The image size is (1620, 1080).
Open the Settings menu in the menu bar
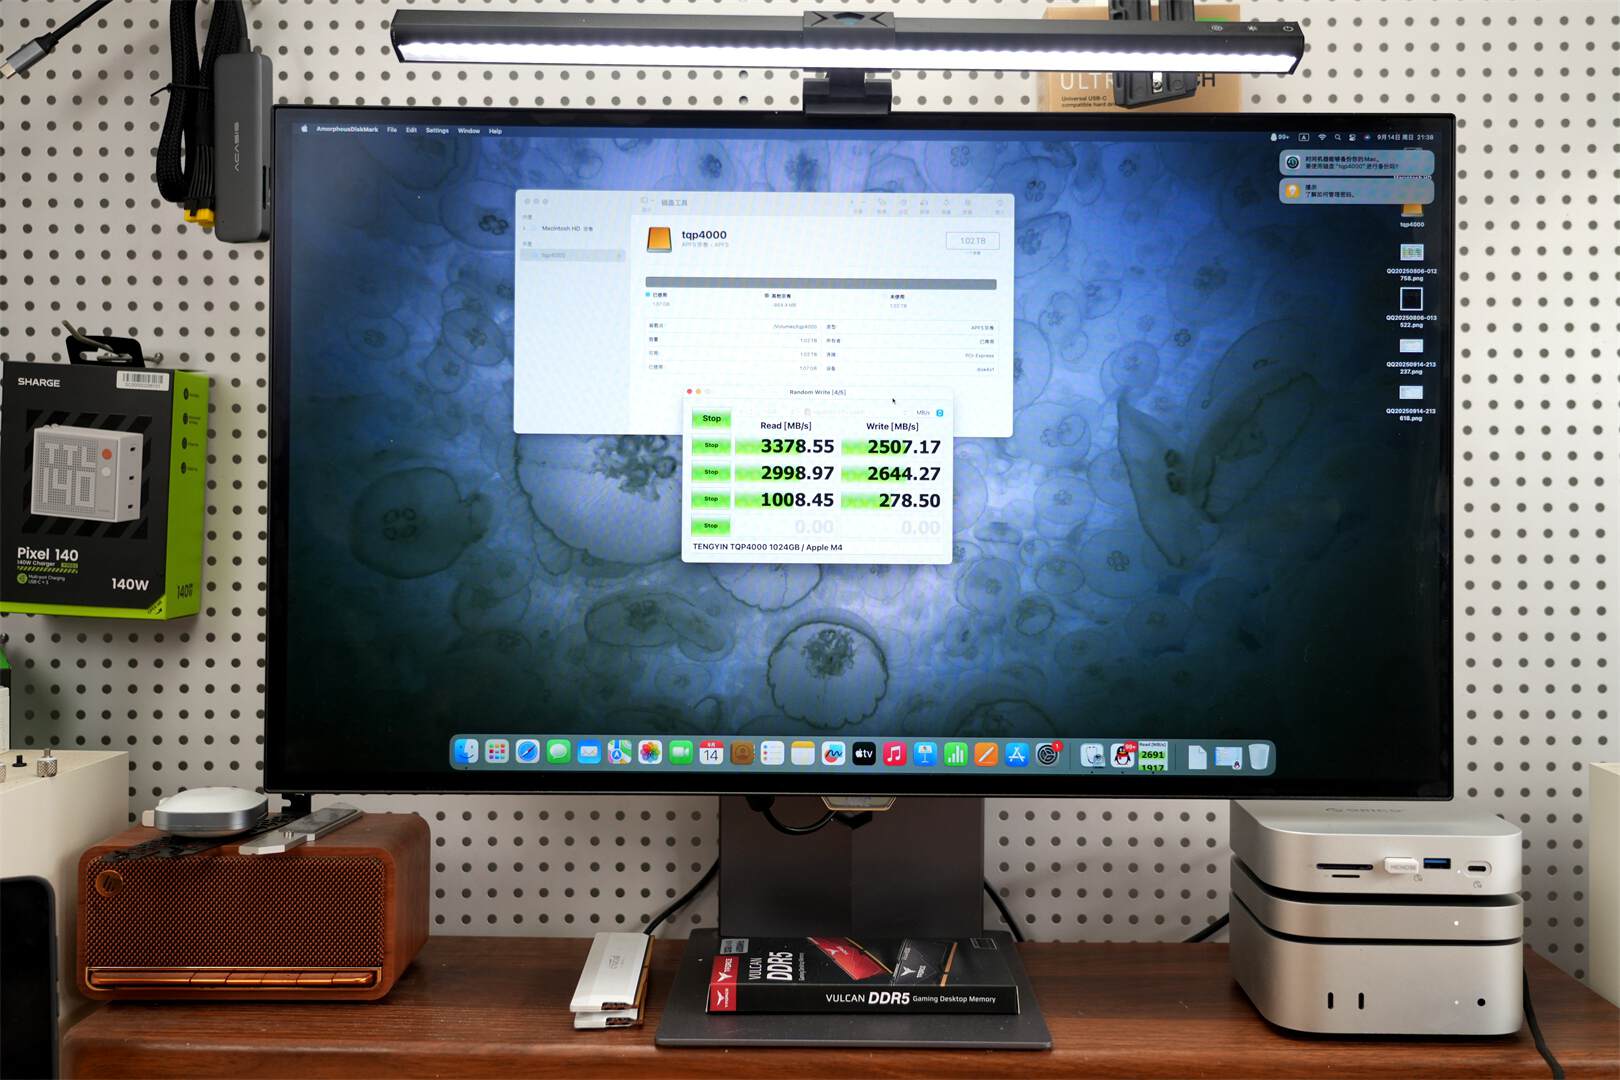click(437, 130)
